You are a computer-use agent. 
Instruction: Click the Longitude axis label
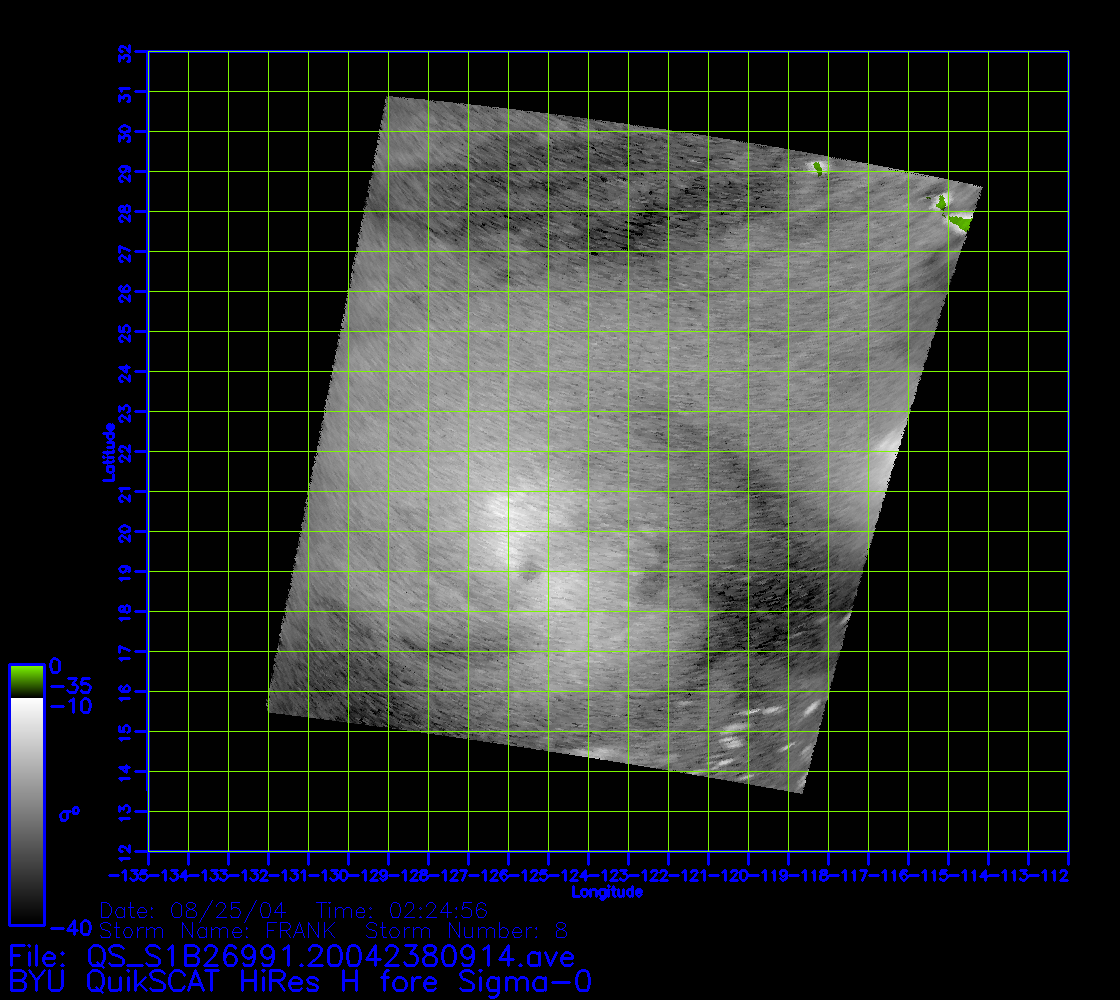(606, 892)
